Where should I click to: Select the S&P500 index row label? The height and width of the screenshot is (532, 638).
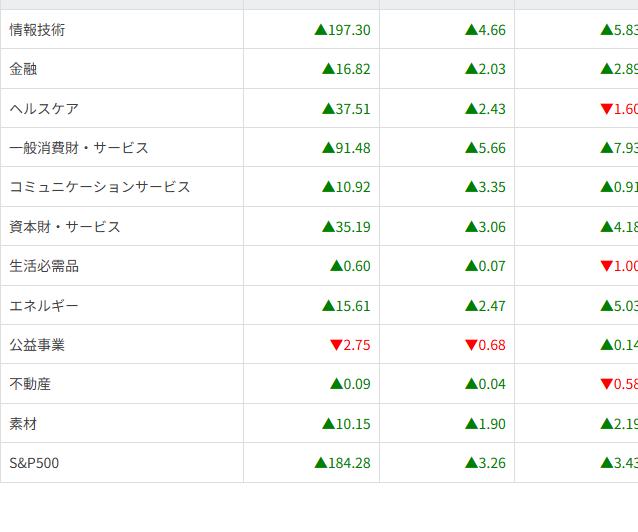pyautogui.click(x=35, y=463)
